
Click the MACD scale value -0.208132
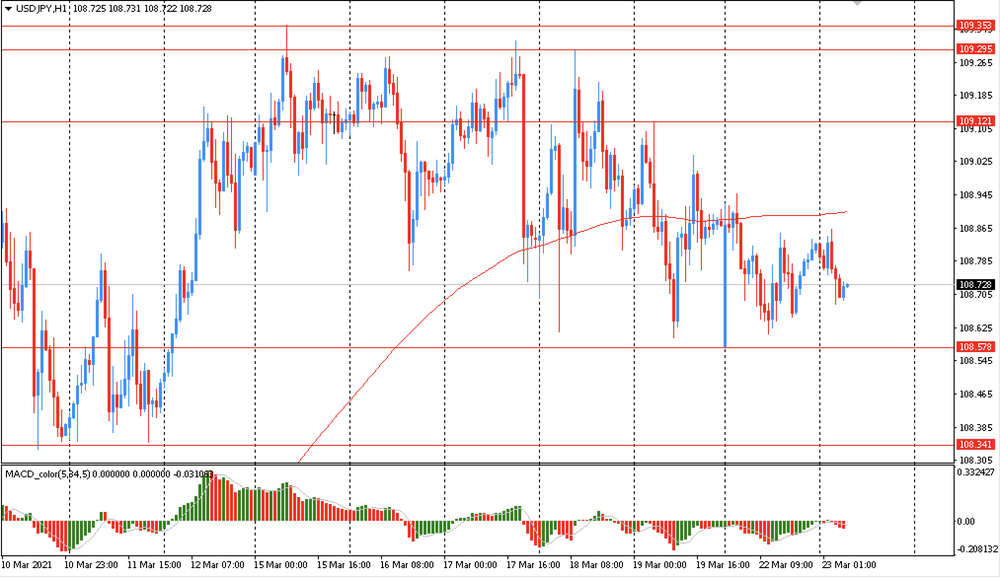pyautogui.click(x=976, y=549)
